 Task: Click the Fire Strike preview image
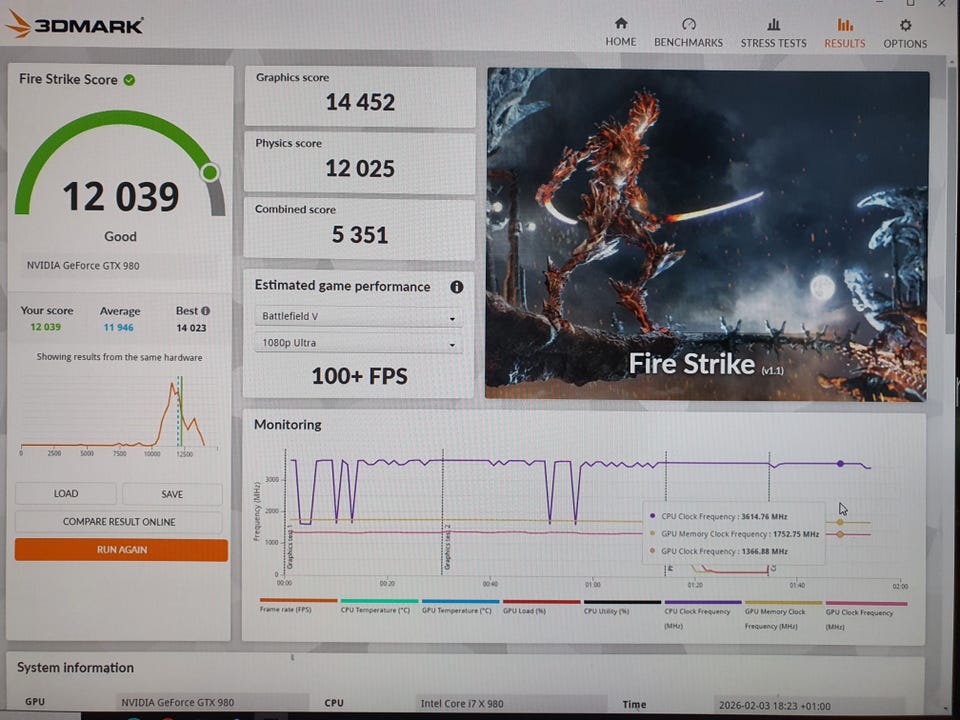tap(707, 234)
